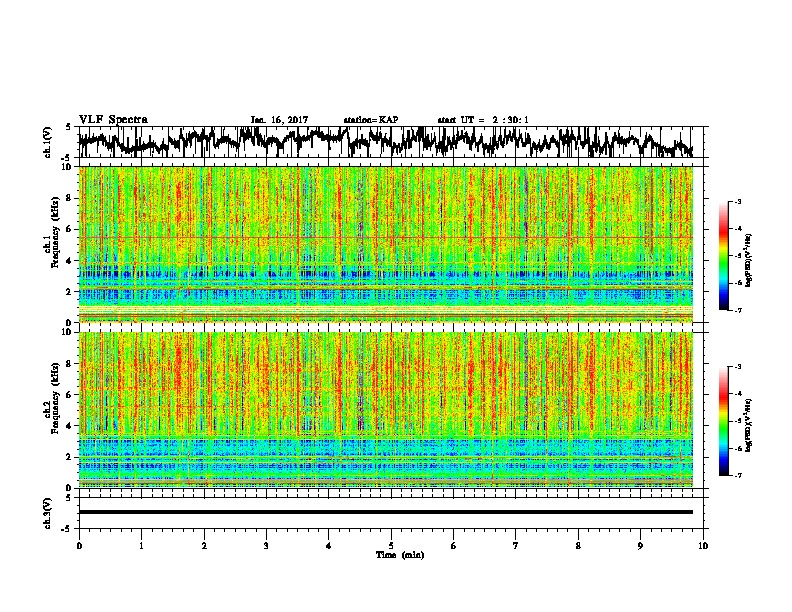Click the "start UT = 2 :30: 1" text
This screenshot has height=612, width=792.
point(483,120)
